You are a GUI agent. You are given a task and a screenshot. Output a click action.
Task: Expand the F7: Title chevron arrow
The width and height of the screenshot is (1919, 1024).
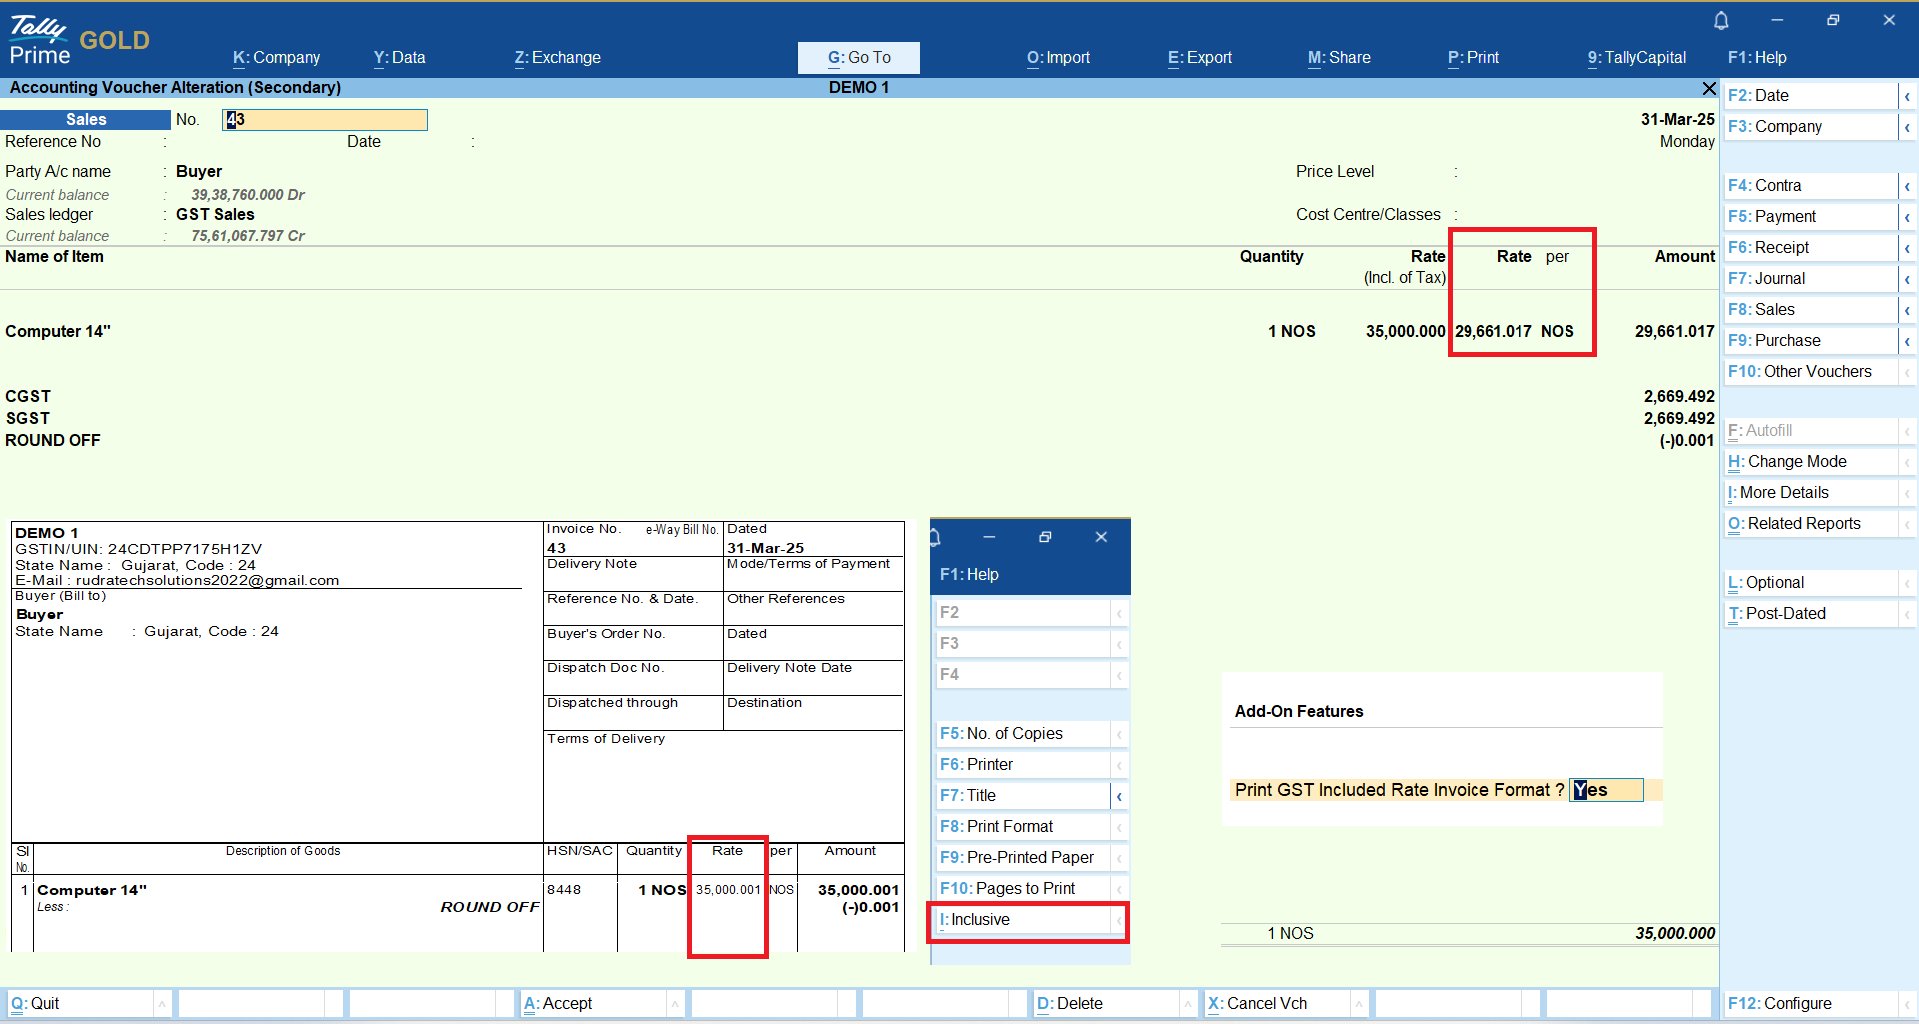coord(1119,796)
